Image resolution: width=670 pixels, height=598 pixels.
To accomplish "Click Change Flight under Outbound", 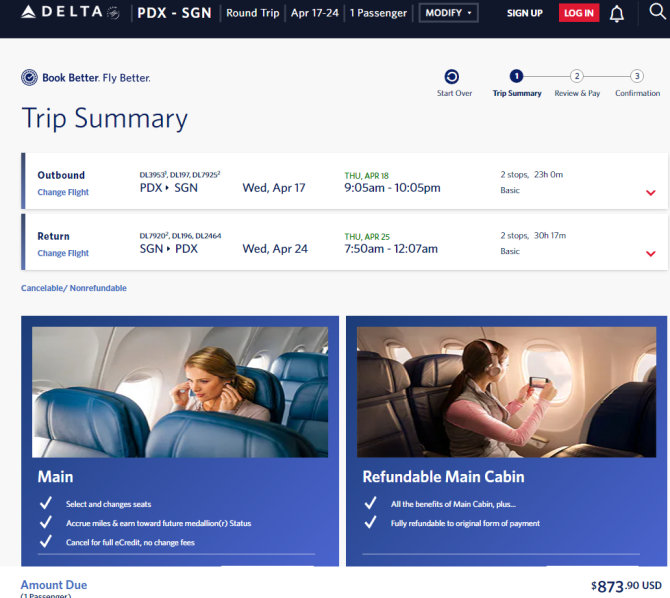I will (x=63, y=192).
